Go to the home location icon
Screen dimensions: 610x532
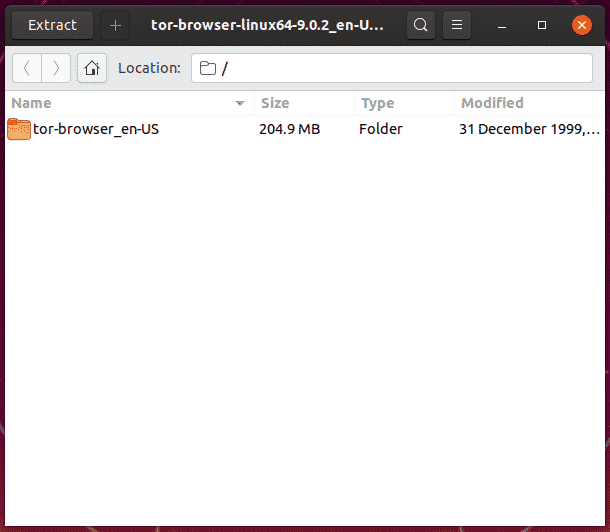coord(92,68)
